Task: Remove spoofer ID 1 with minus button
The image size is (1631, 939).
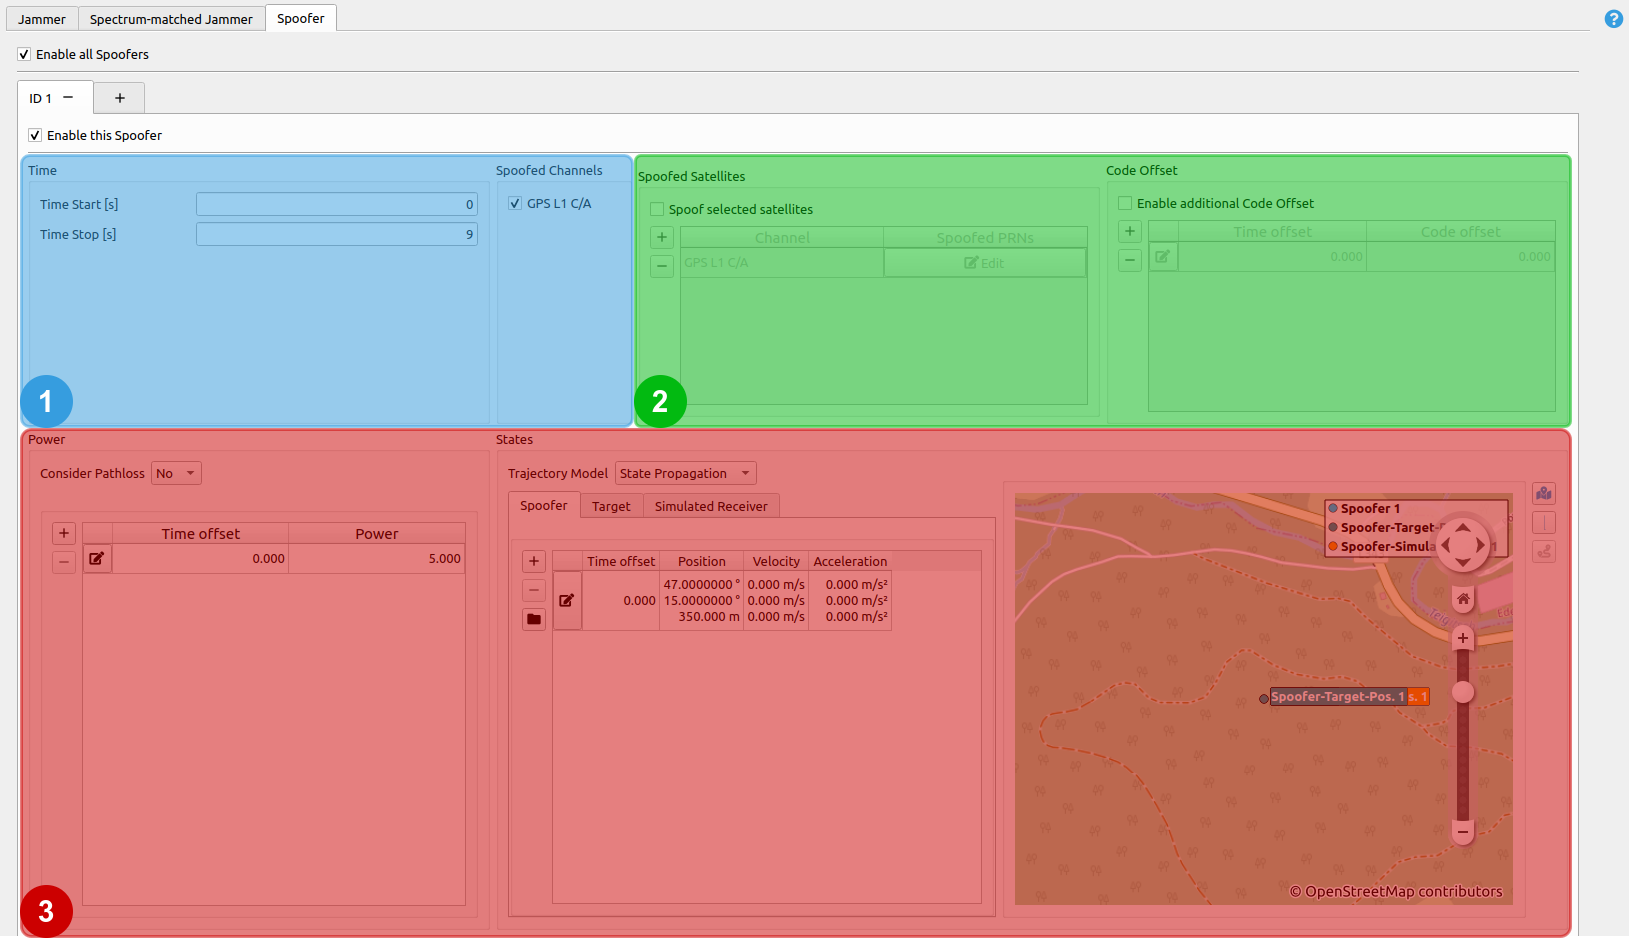Action: [68, 98]
